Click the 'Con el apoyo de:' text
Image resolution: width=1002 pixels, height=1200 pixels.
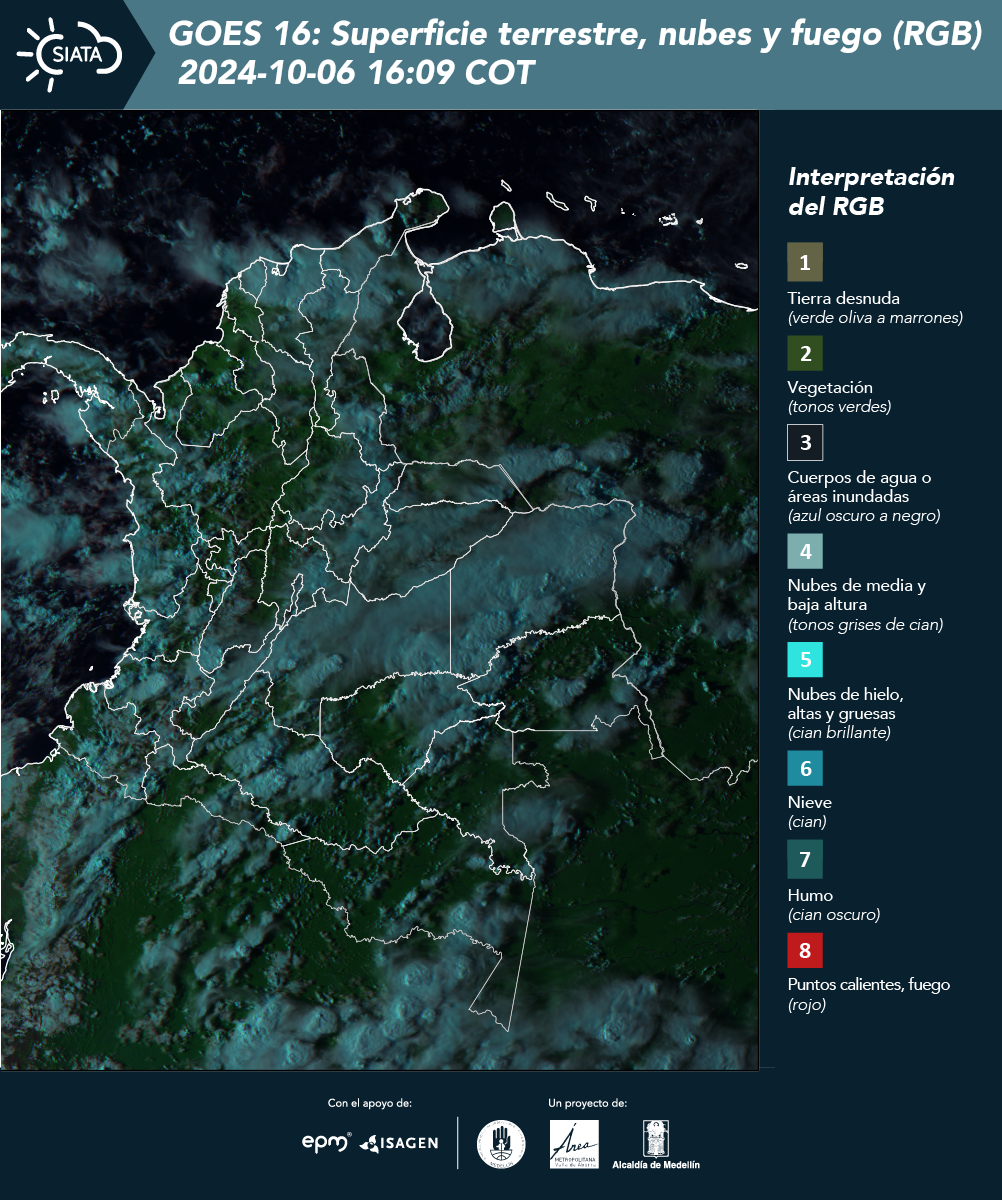370,1103
